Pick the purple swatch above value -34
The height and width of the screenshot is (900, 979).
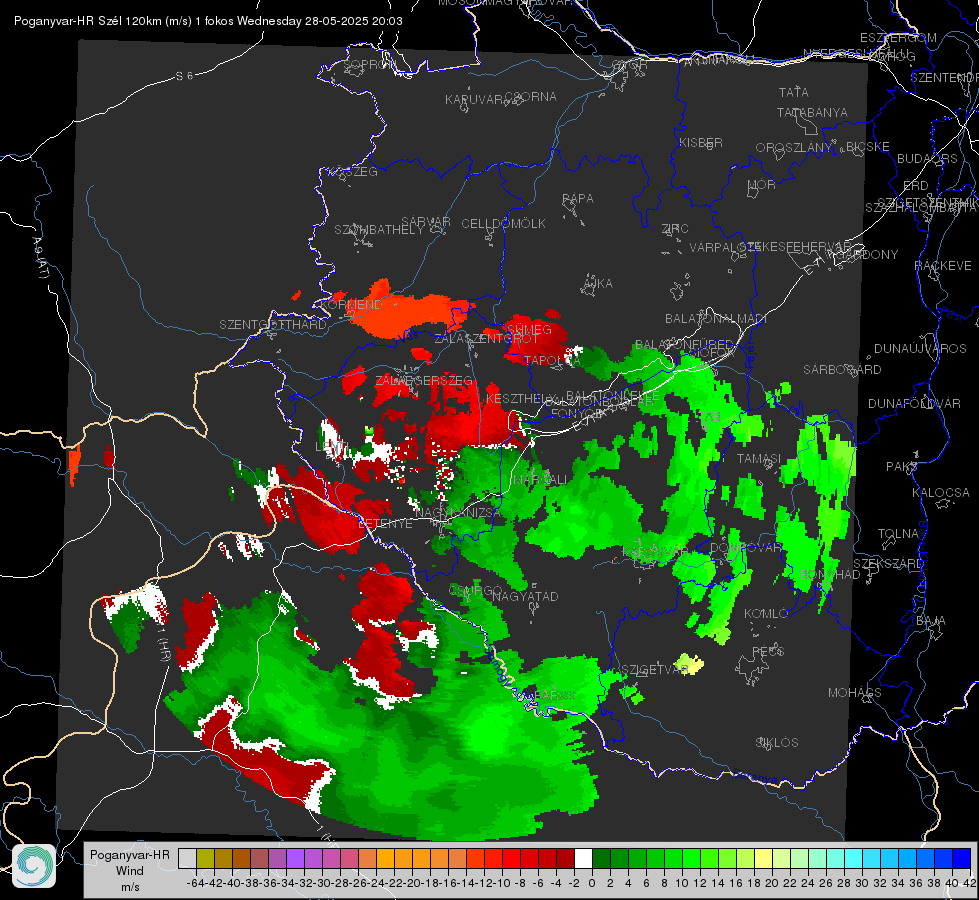pyautogui.click(x=295, y=858)
